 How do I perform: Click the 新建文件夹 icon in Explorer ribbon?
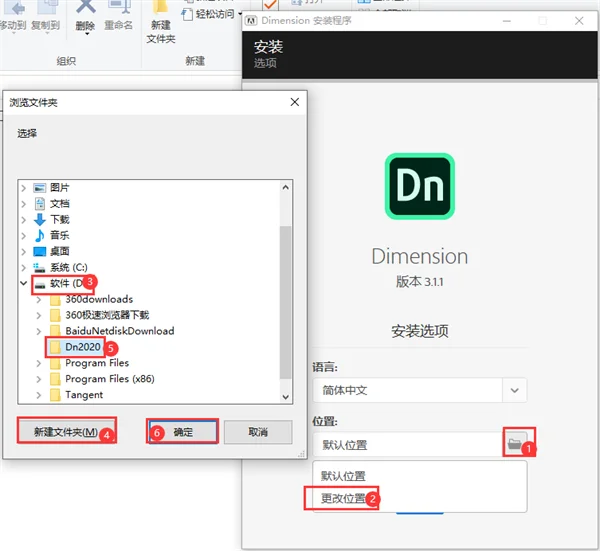tap(160, 7)
